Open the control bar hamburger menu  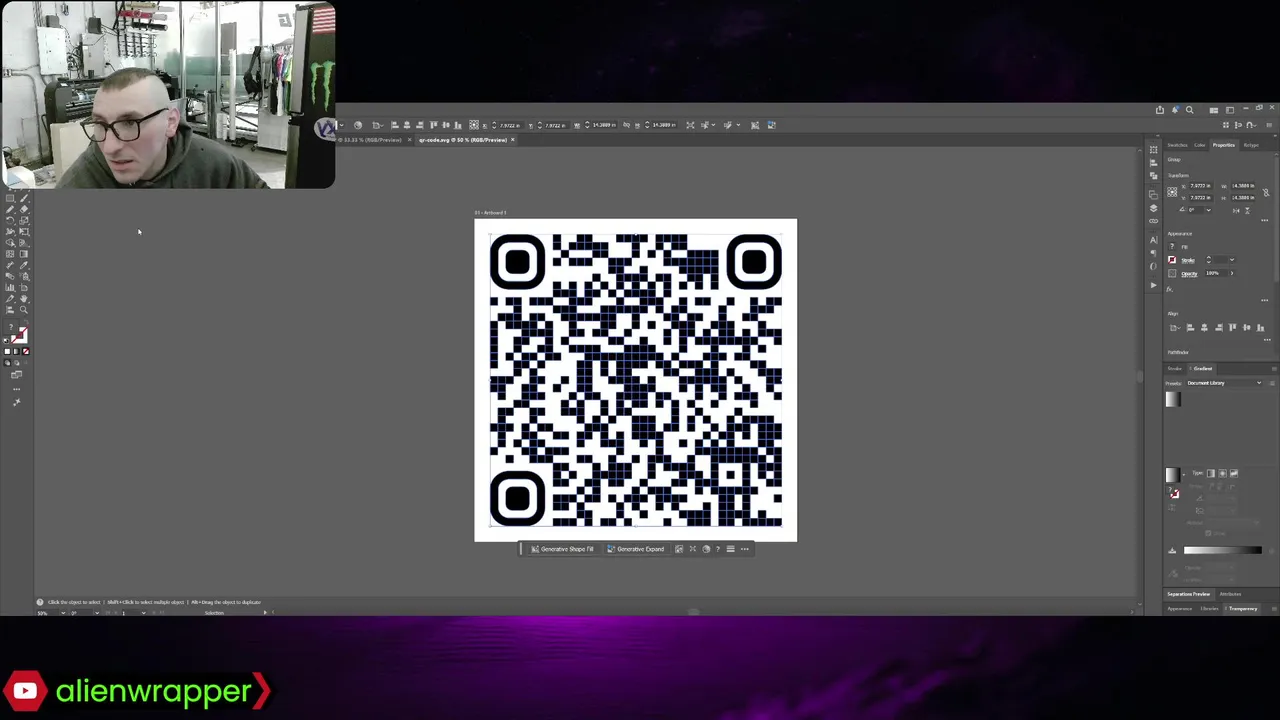1269,125
